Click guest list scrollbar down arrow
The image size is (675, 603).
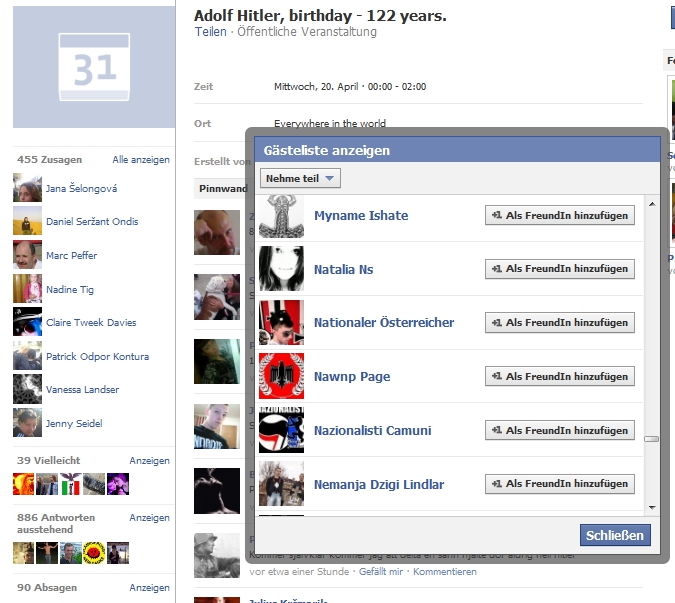click(652, 508)
